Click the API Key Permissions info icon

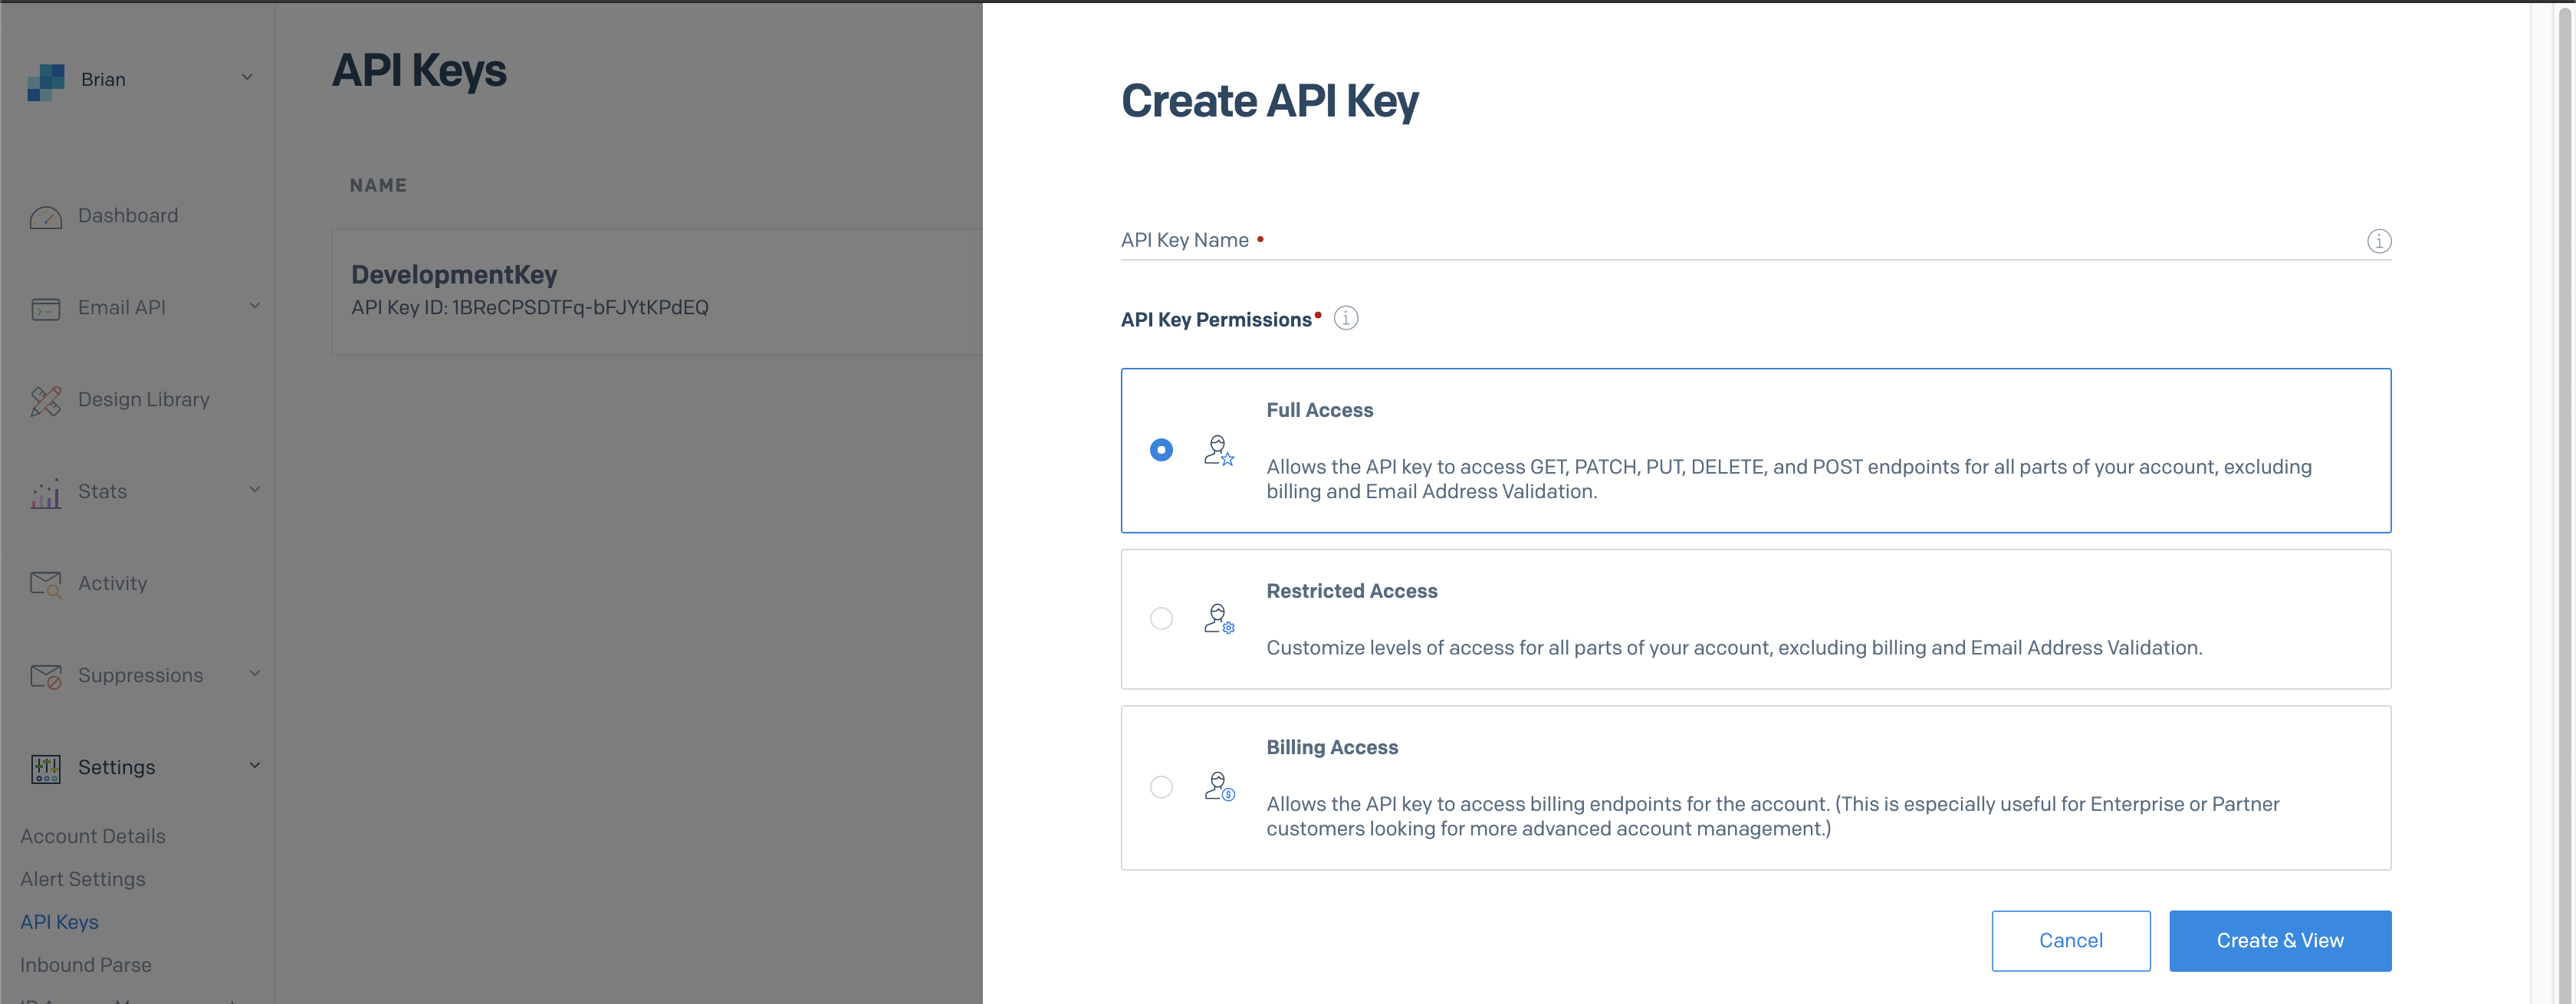click(1345, 317)
